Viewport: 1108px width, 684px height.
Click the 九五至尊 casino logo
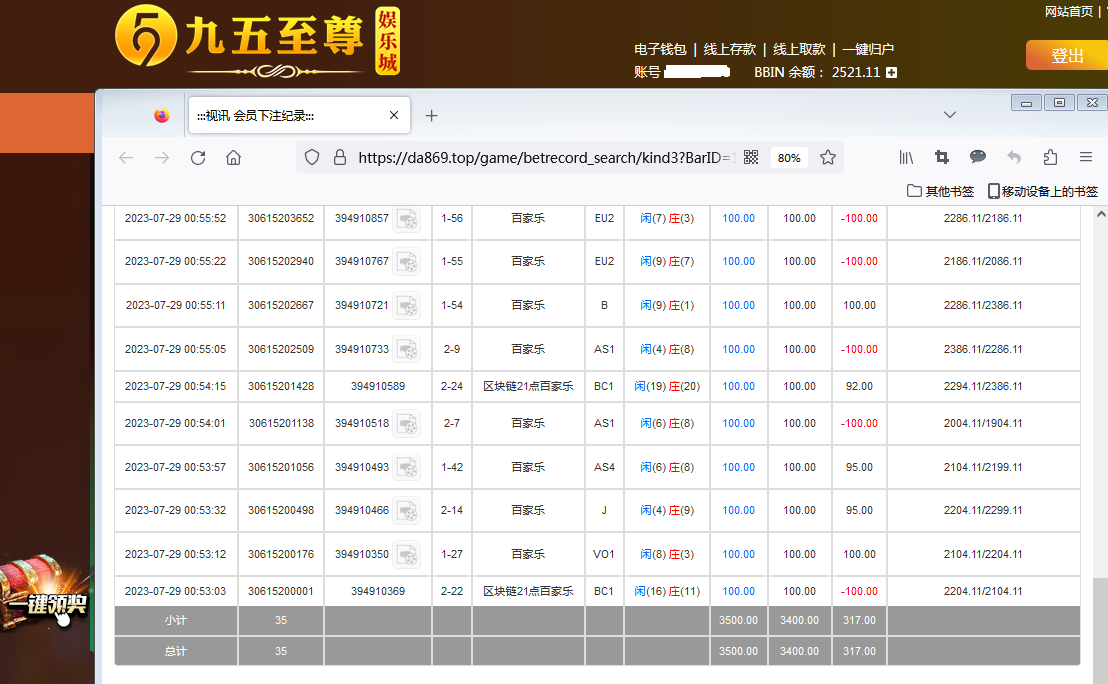point(258,41)
